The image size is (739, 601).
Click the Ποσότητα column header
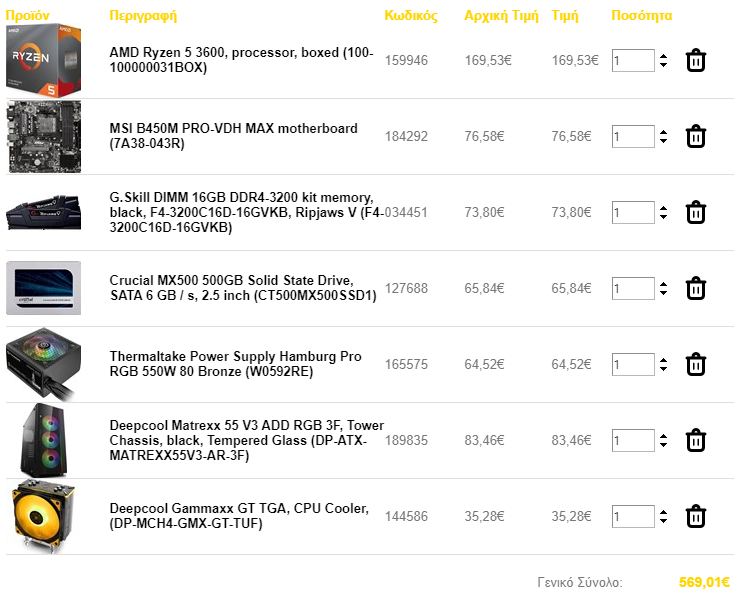[x=641, y=16]
